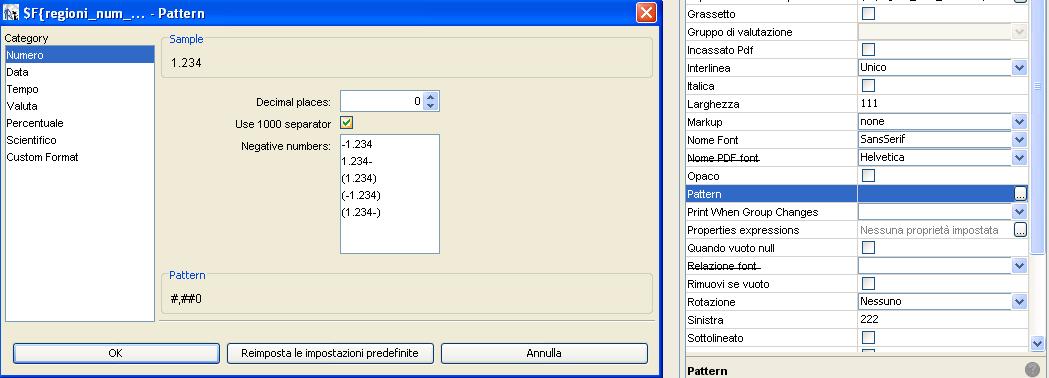This screenshot has height=378, width=1049.
Task: Increase Decimal places with the up arrow
Action: [x=431, y=96]
